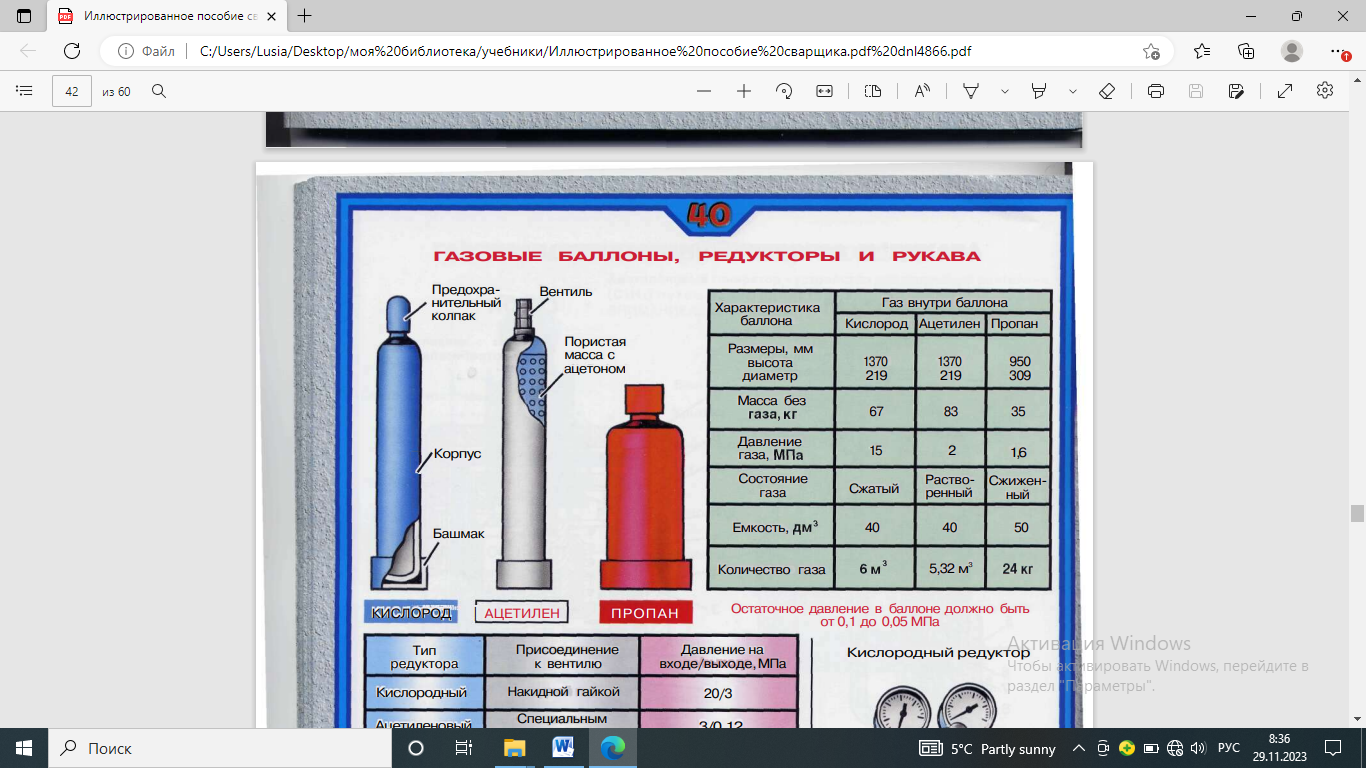Expand the Draw tool options dropdown
The width and height of the screenshot is (1366, 768).
(x=1004, y=91)
